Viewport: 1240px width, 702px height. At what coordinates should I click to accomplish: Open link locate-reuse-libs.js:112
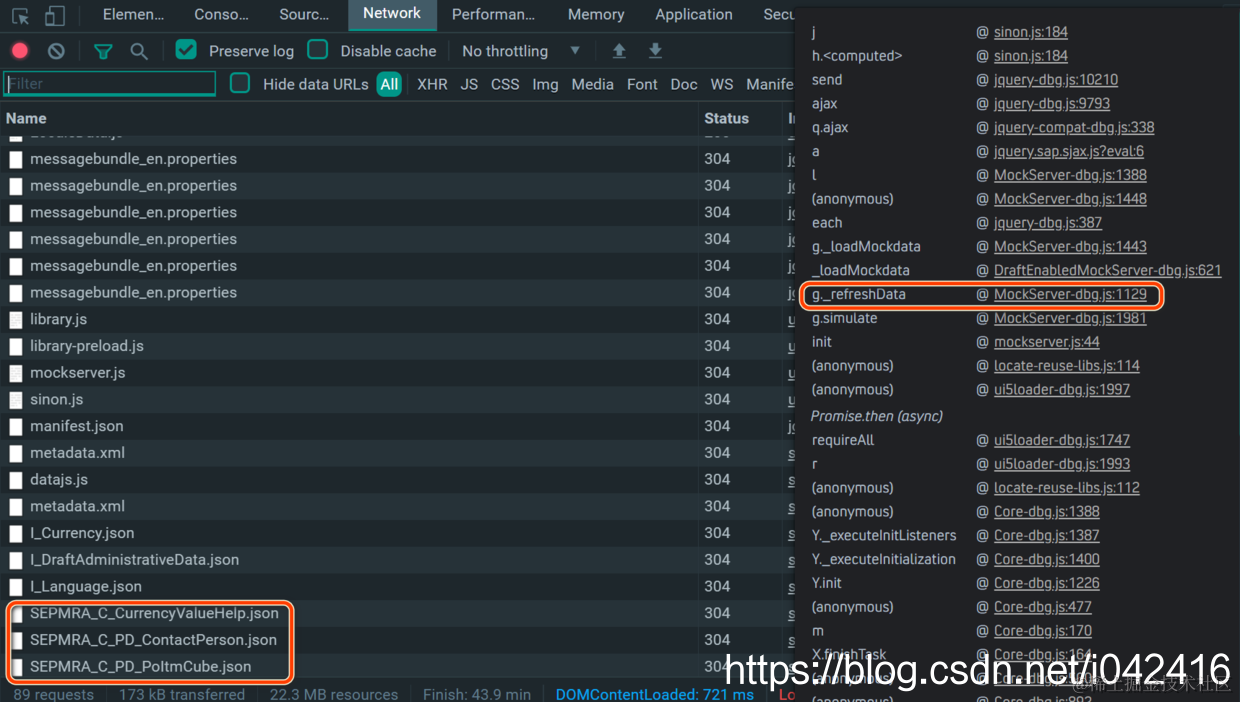(x=1066, y=488)
